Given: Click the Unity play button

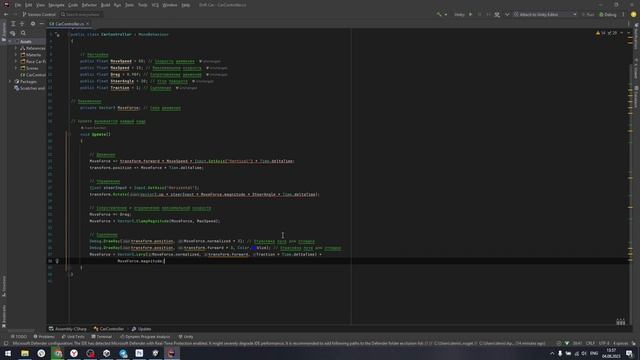Looking at the screenshot, I should click(x=471, y=14).
